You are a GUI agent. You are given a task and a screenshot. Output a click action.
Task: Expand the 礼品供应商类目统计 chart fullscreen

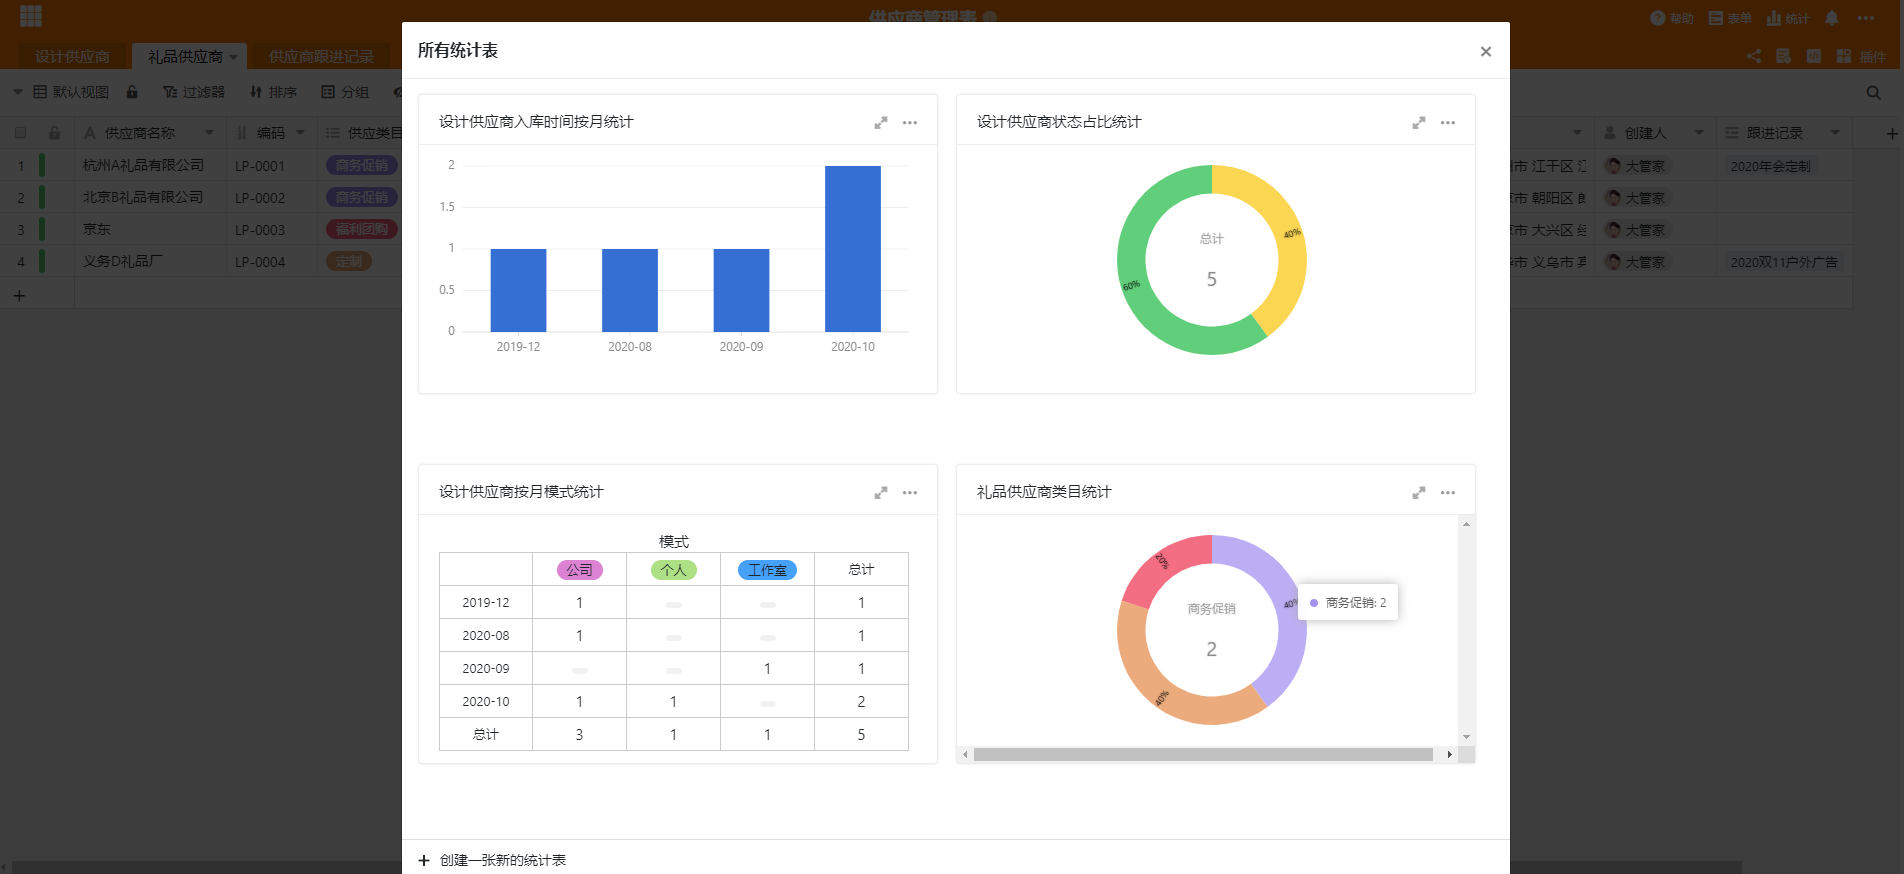point(1419,493)
